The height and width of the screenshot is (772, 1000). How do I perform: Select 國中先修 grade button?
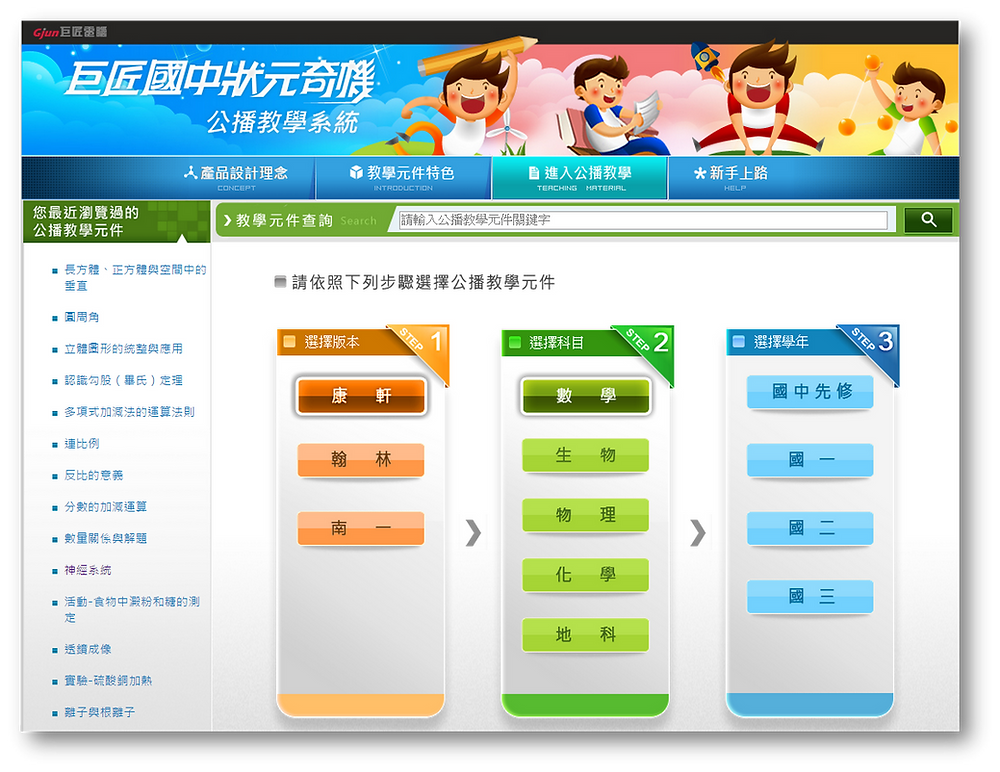[810, 392]
